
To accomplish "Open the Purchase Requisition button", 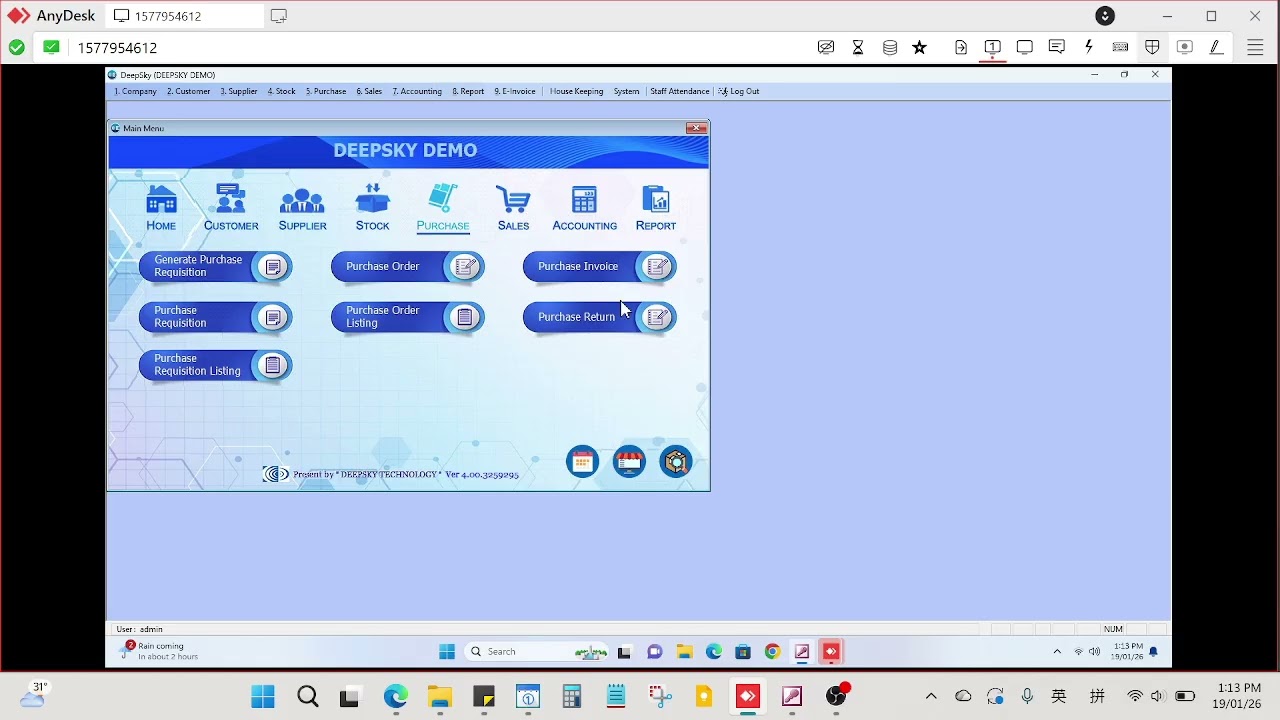I will 216,317.
